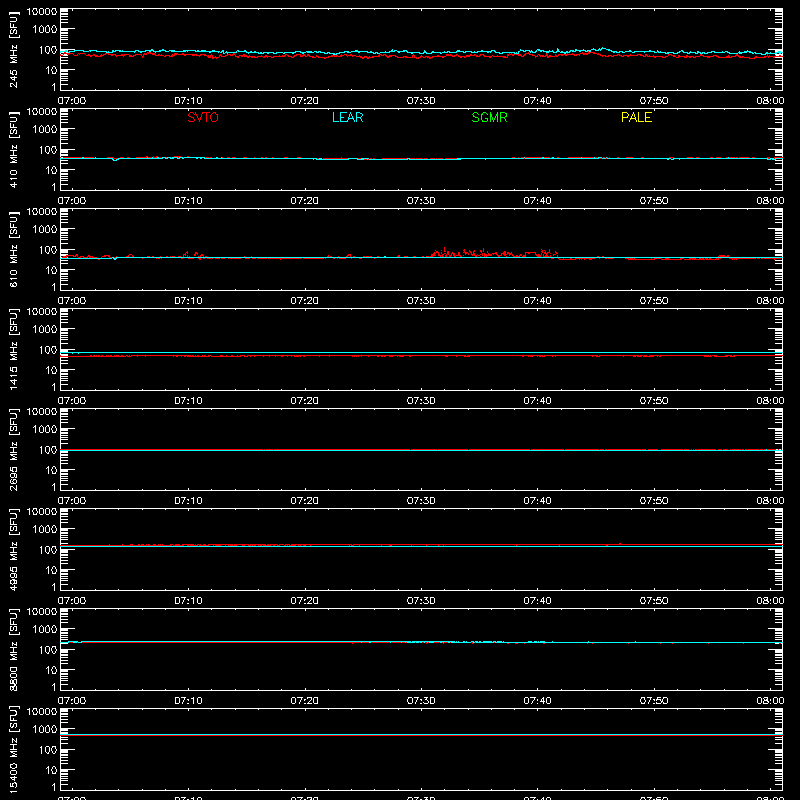Click the yellow PALE station label
Image resolution: width=800 pixels, height=800 pixels.
(636, 117)
